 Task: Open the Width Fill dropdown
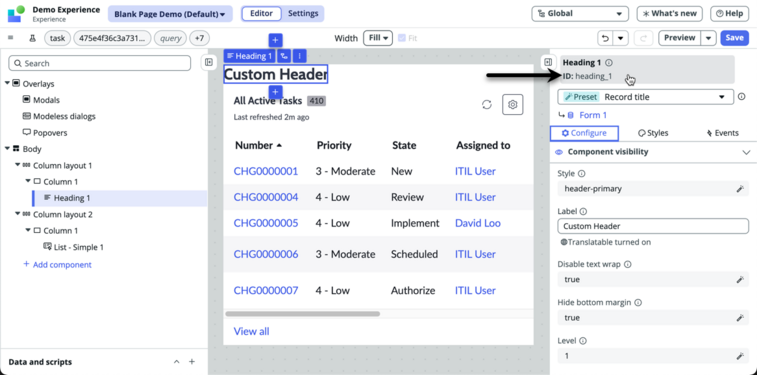tap(378, 38)
